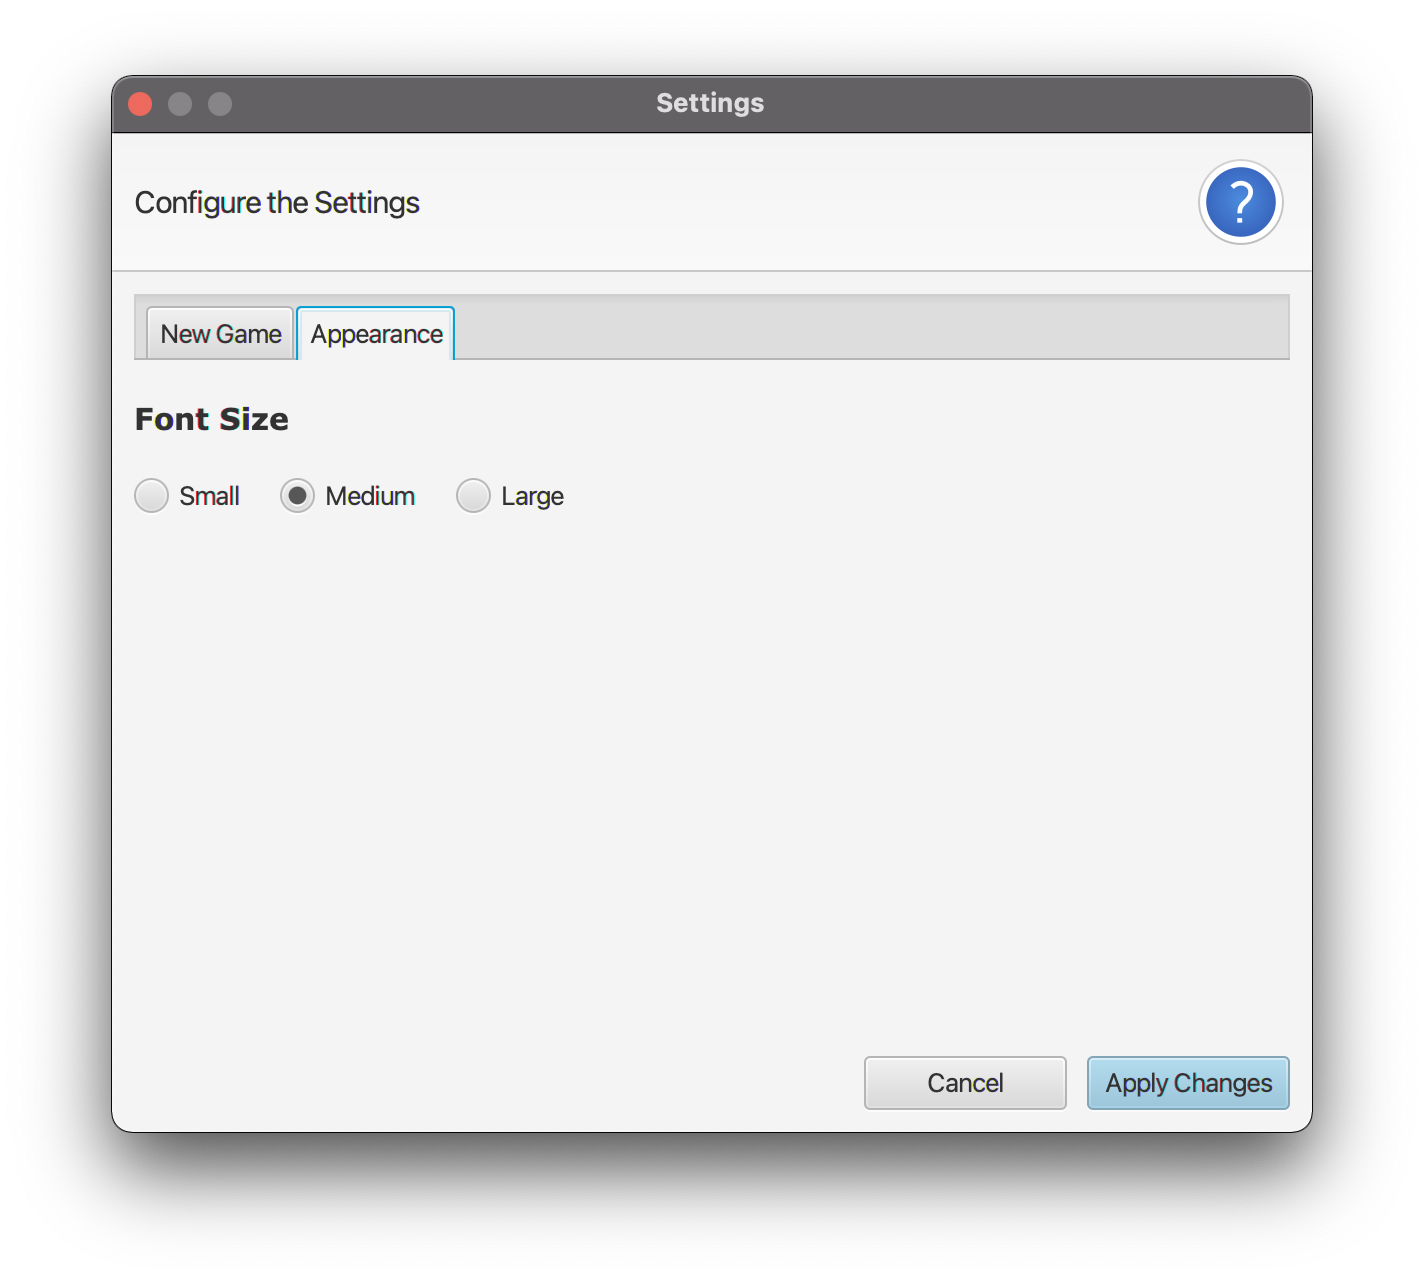Screen dimensions: 1424x1280
Task: Click the yellow traffic light window button
Action: click(180, 103)
